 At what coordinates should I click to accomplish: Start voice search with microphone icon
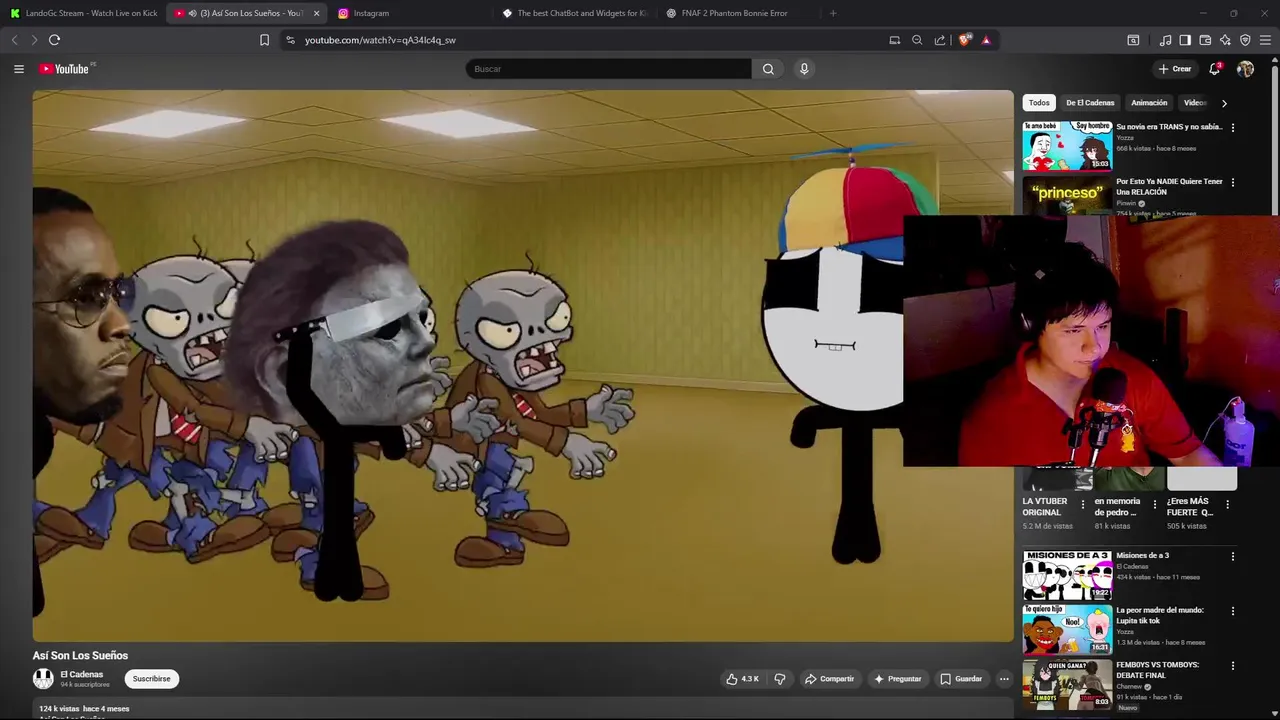tap(804, 69)
